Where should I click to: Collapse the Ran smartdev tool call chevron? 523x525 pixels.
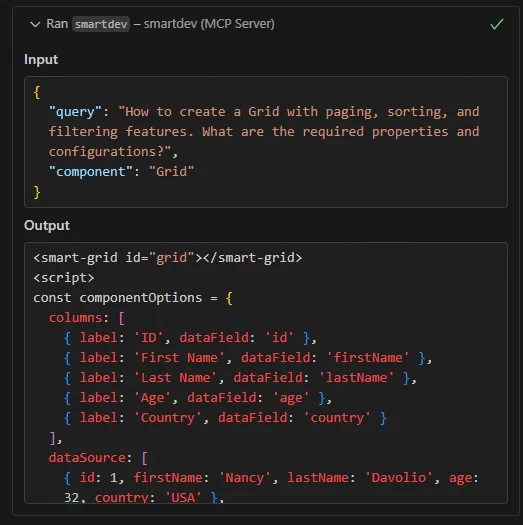point(35,24)
